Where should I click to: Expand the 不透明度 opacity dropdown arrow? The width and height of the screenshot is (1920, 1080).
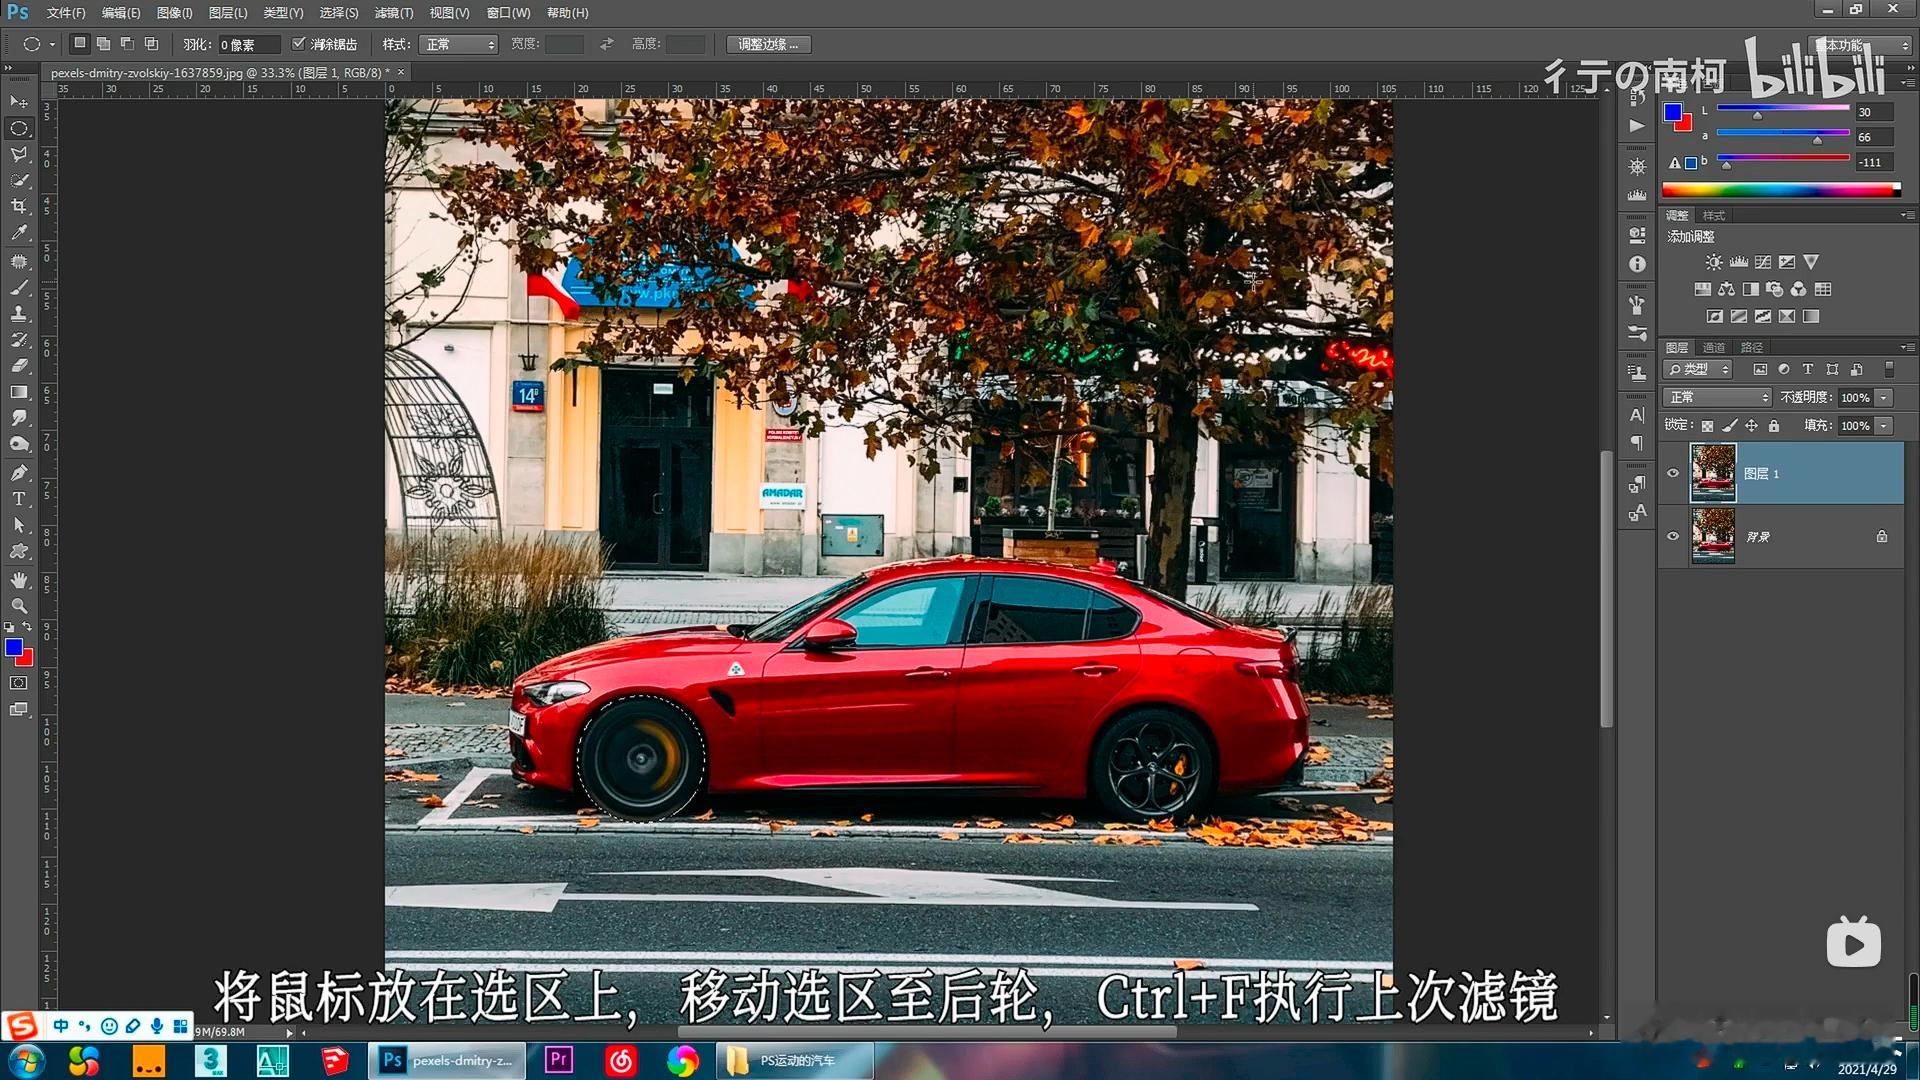[x=1884, y=397]
